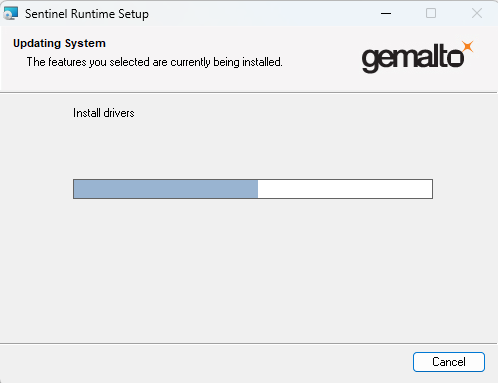
Task: Click the Cancel button
Action: (449, 362)
